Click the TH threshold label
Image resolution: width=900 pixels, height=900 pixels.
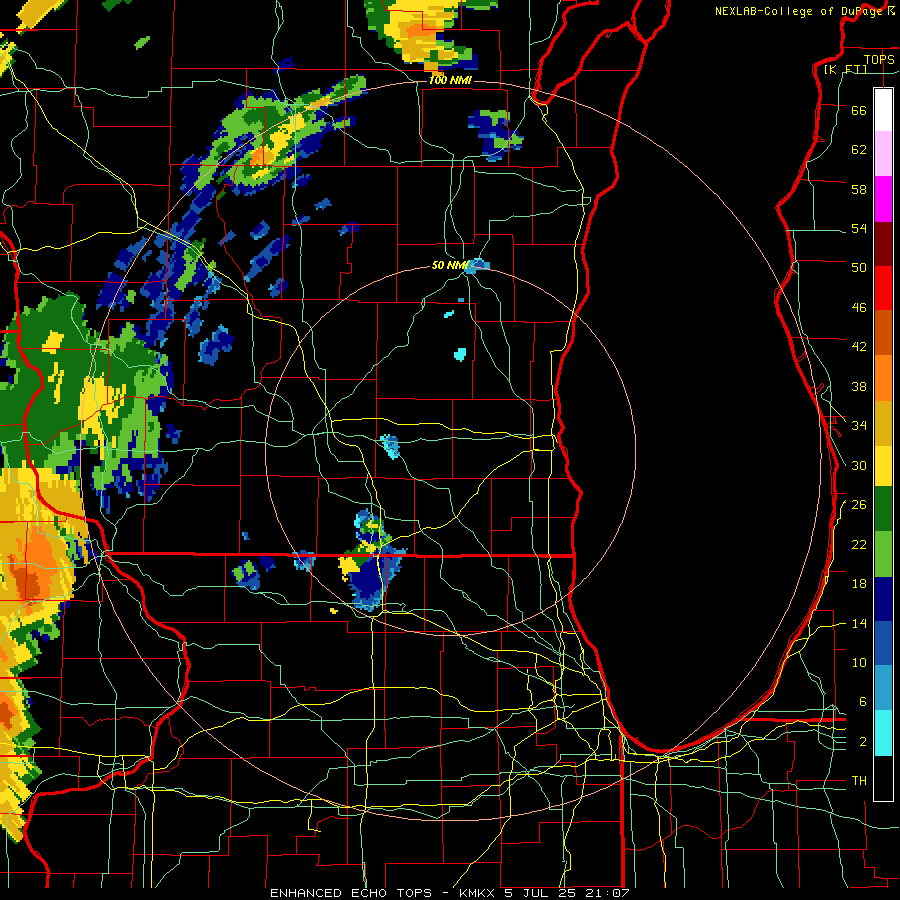(859, 780)
